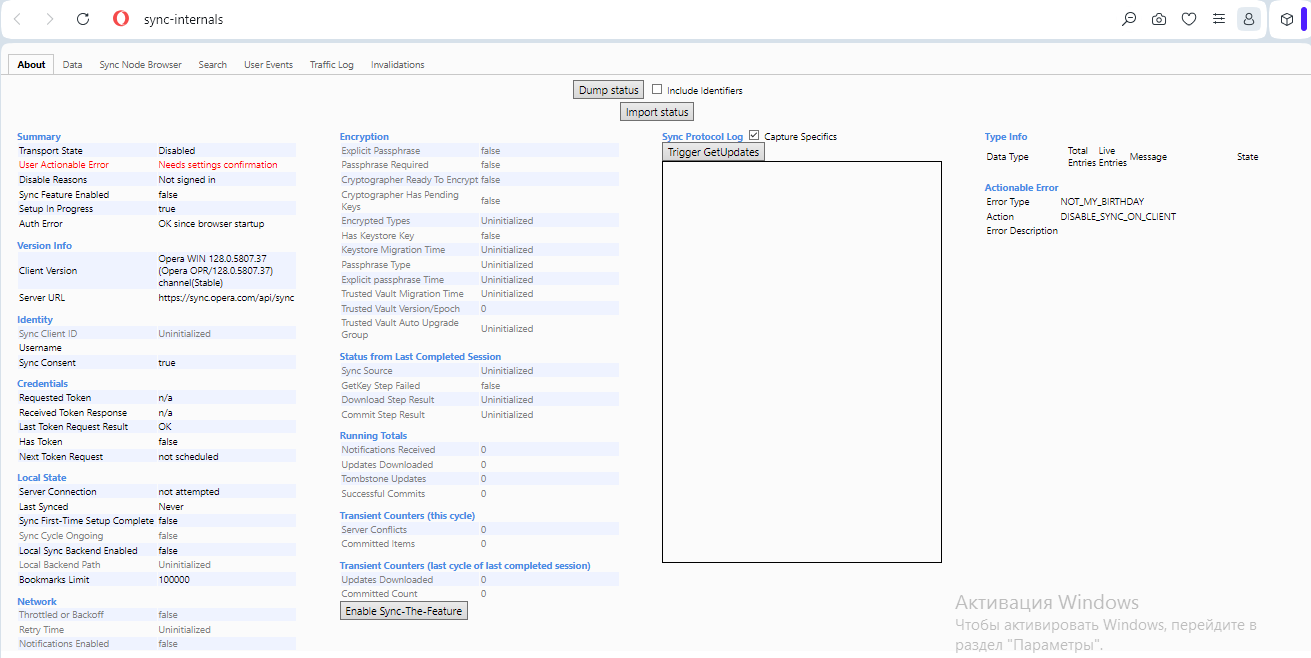The height and width of the screenshot is (658, 1311).
Task: Click the back navigation arrow
Action: click(17, 19)
